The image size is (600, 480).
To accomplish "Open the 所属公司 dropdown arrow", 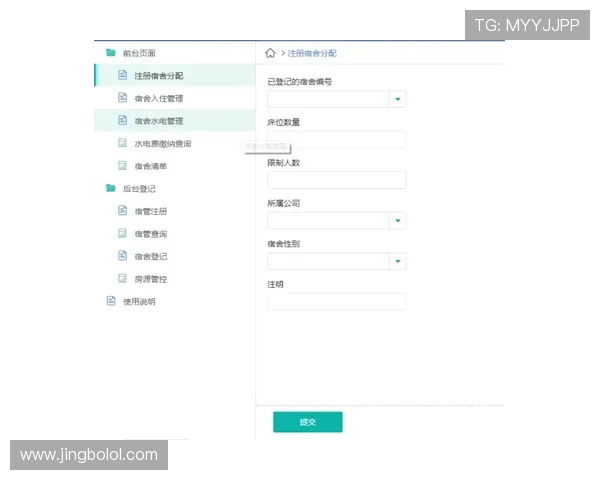I will pos(398,220).
